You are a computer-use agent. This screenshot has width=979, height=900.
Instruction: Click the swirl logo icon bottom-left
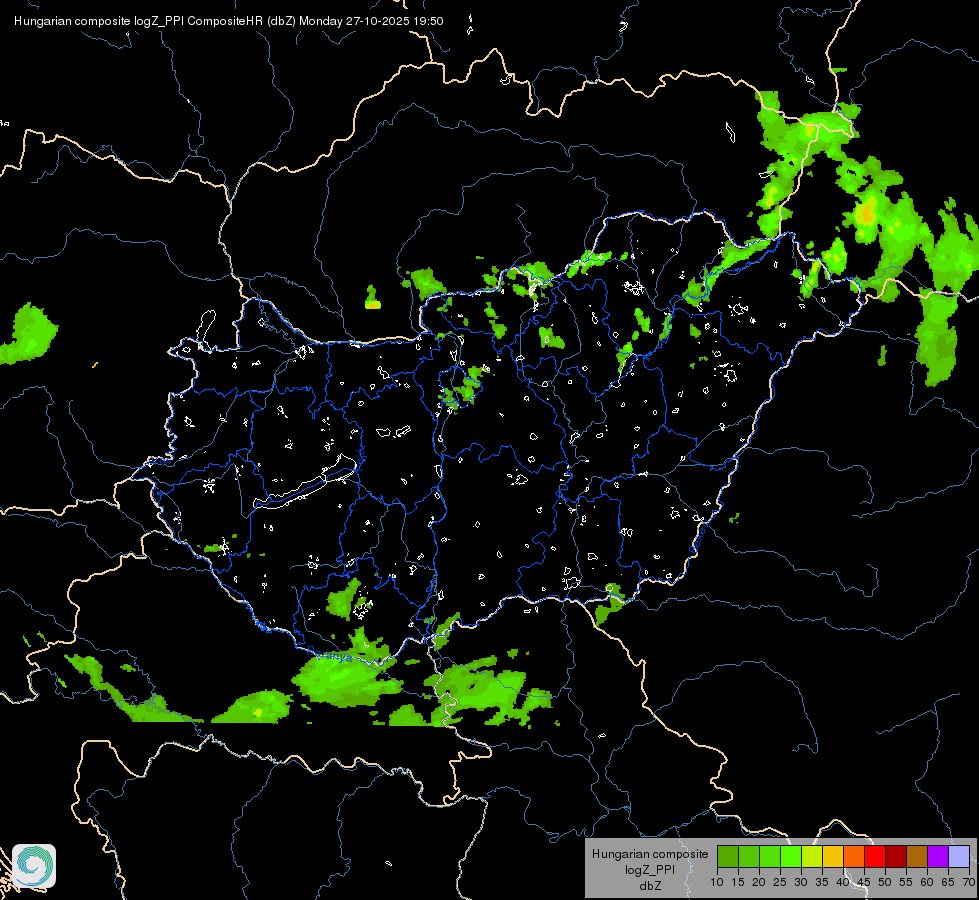pos(34,866)
